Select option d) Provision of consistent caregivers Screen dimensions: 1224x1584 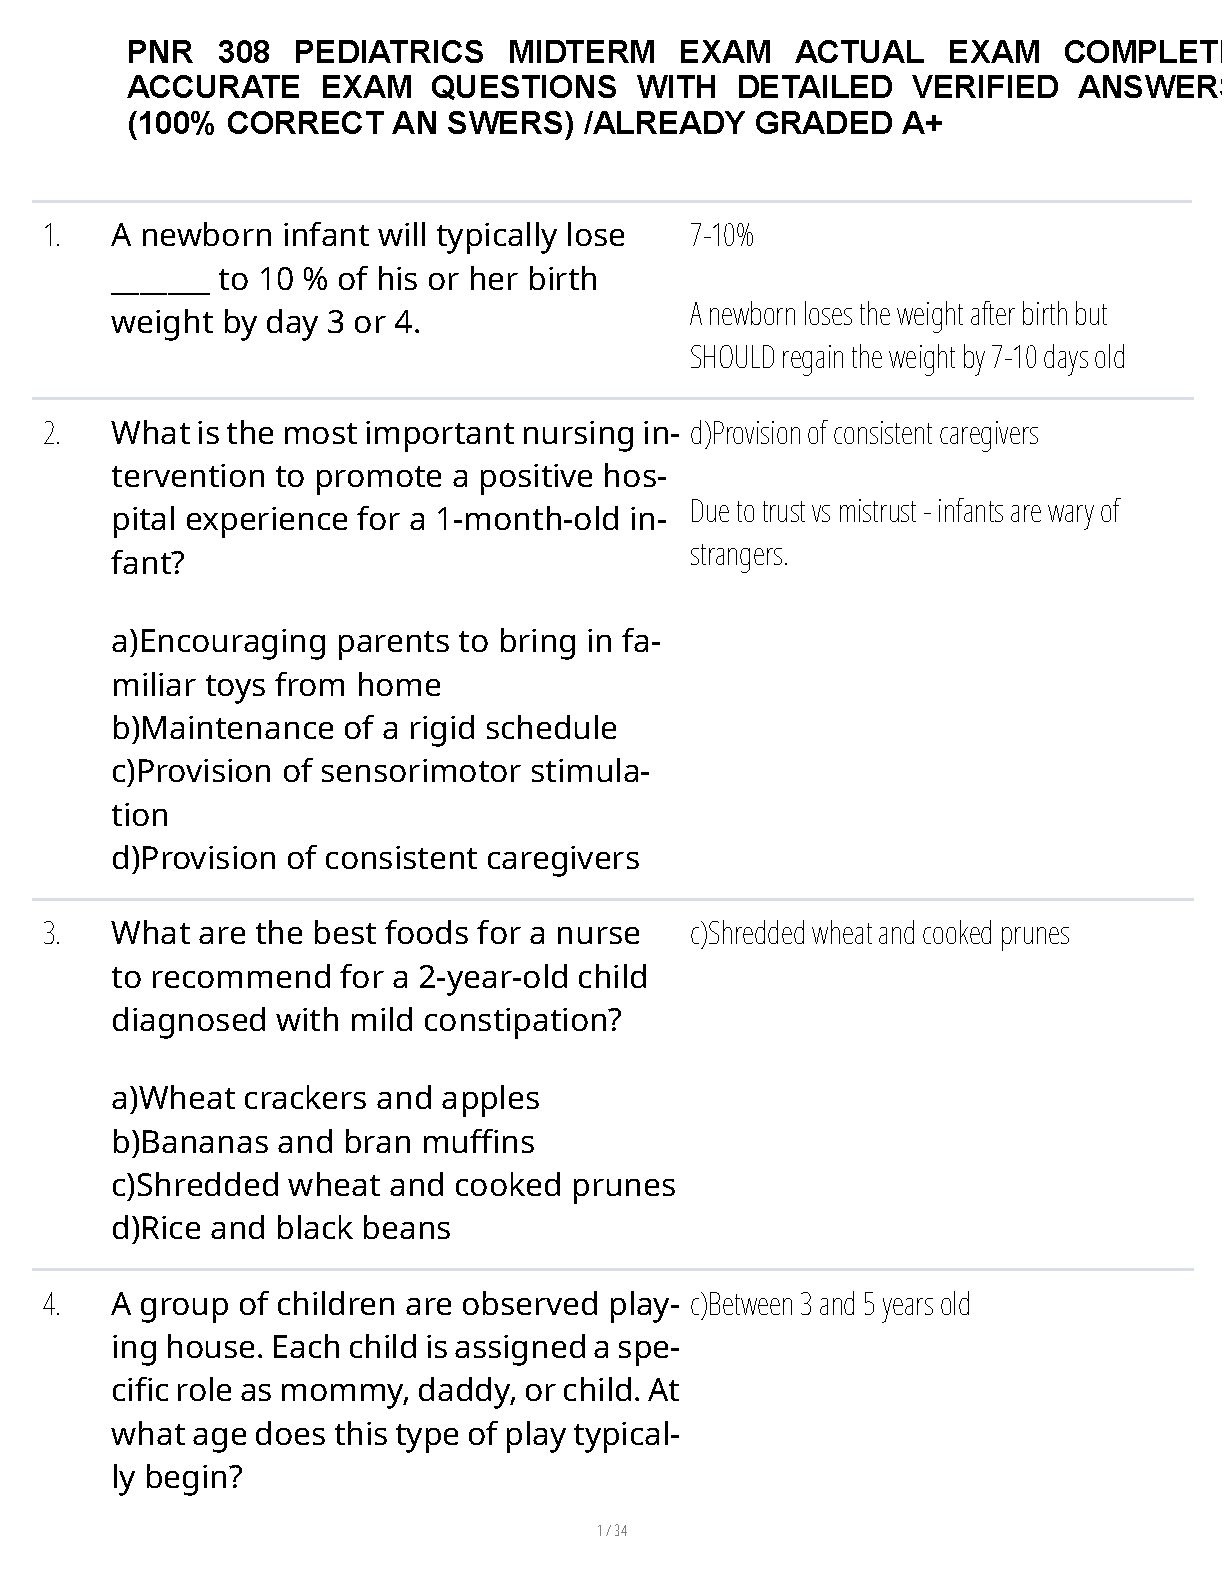tap(375, 858)
